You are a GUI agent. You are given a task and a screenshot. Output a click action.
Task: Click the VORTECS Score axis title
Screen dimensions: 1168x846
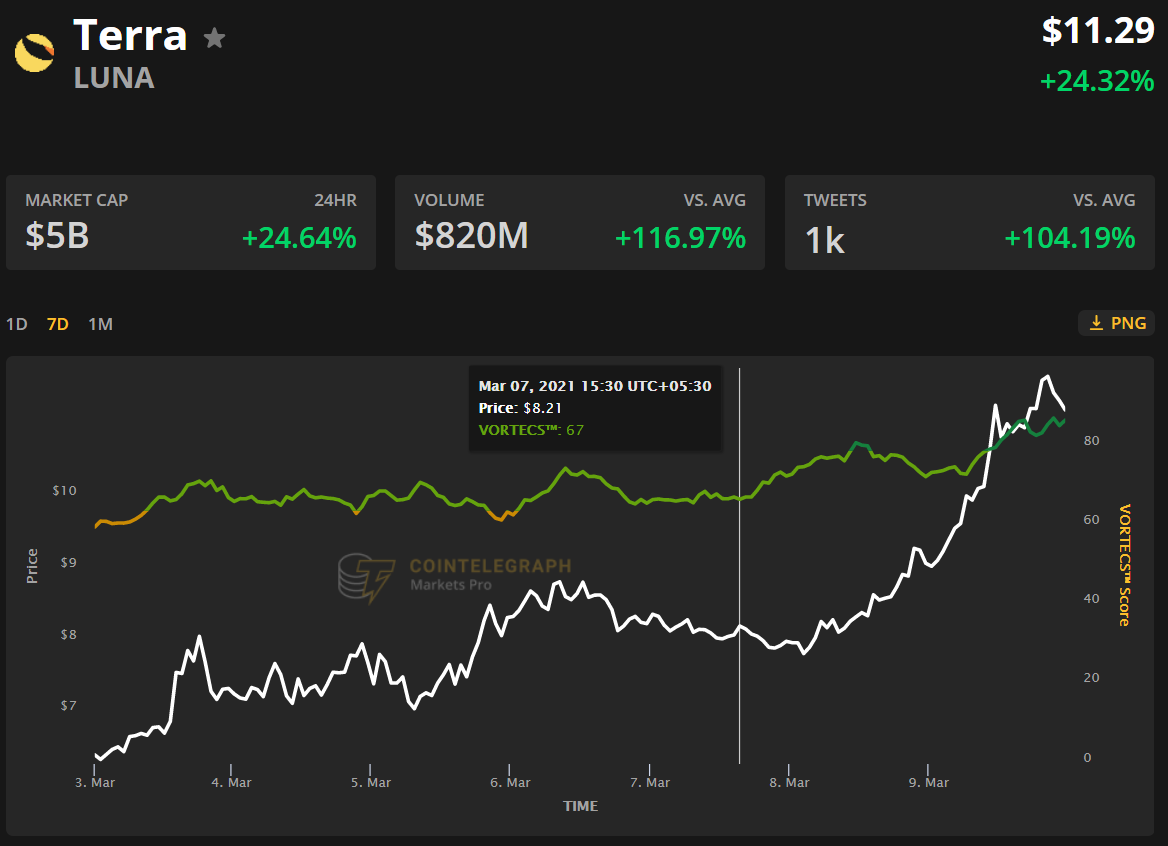pyautogui.click(x=1124, y=565)
